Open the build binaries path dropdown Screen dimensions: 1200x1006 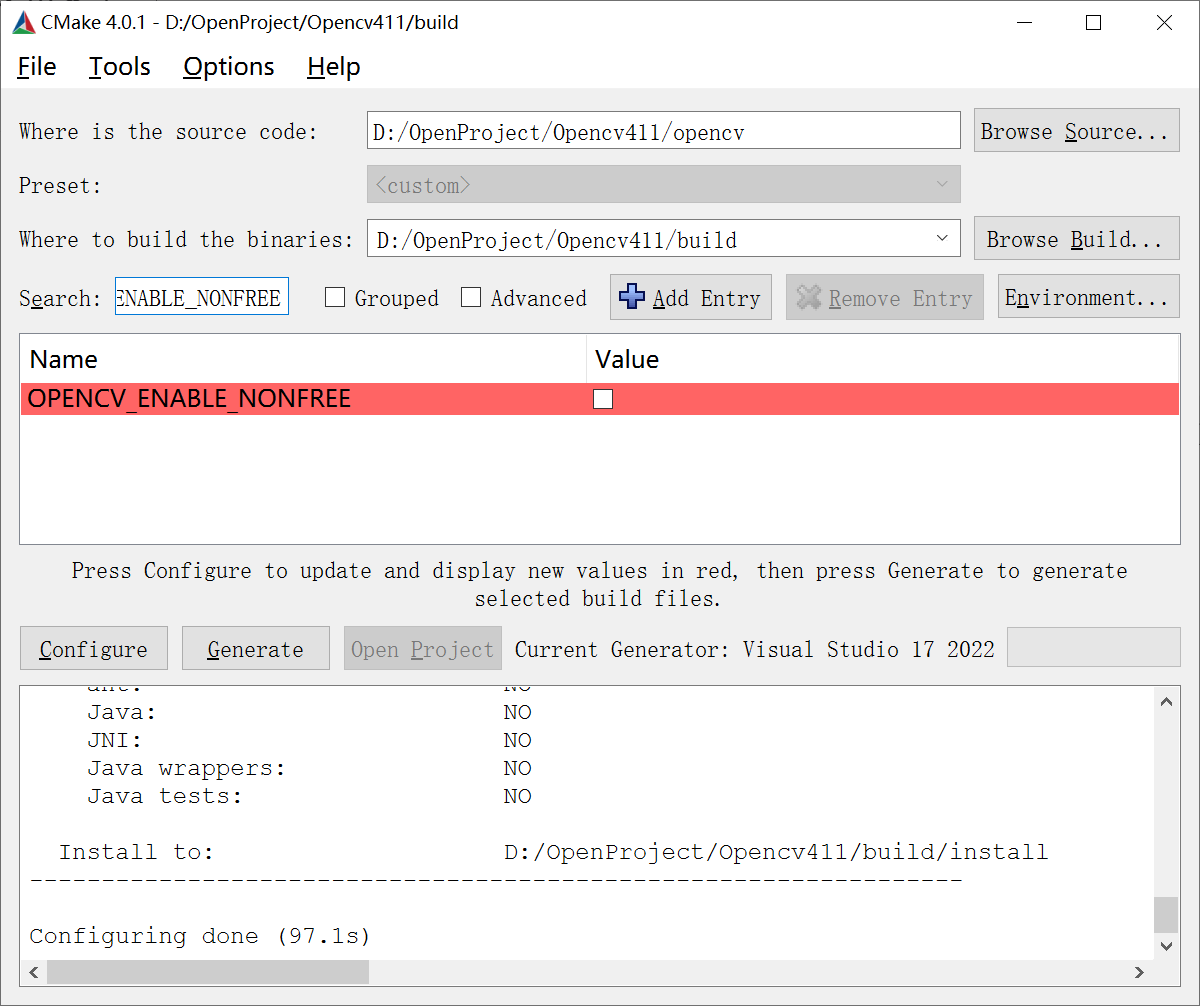(x=941, y=238)
